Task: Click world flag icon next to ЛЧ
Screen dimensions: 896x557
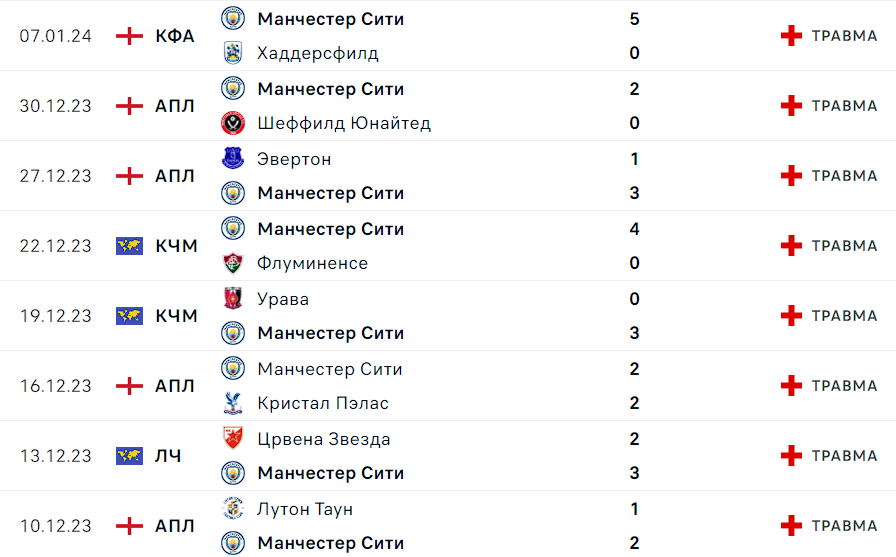Action: tap(129, 456)
